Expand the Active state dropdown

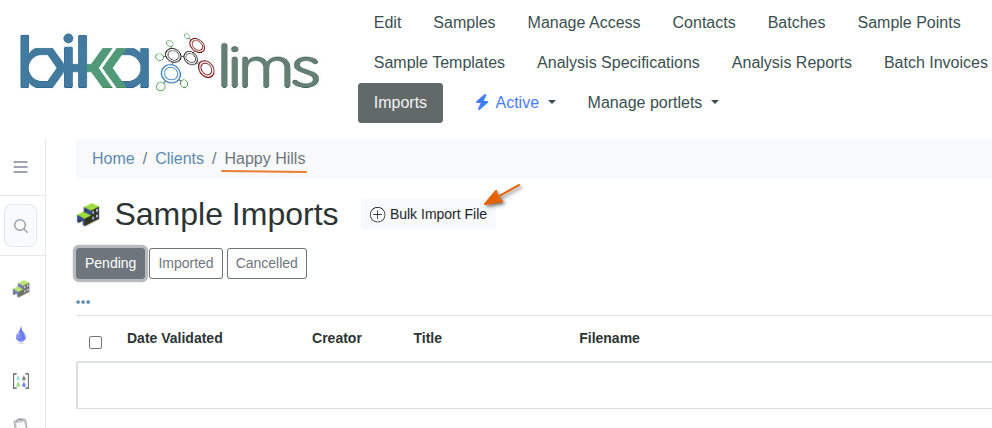tap(515, 102)
